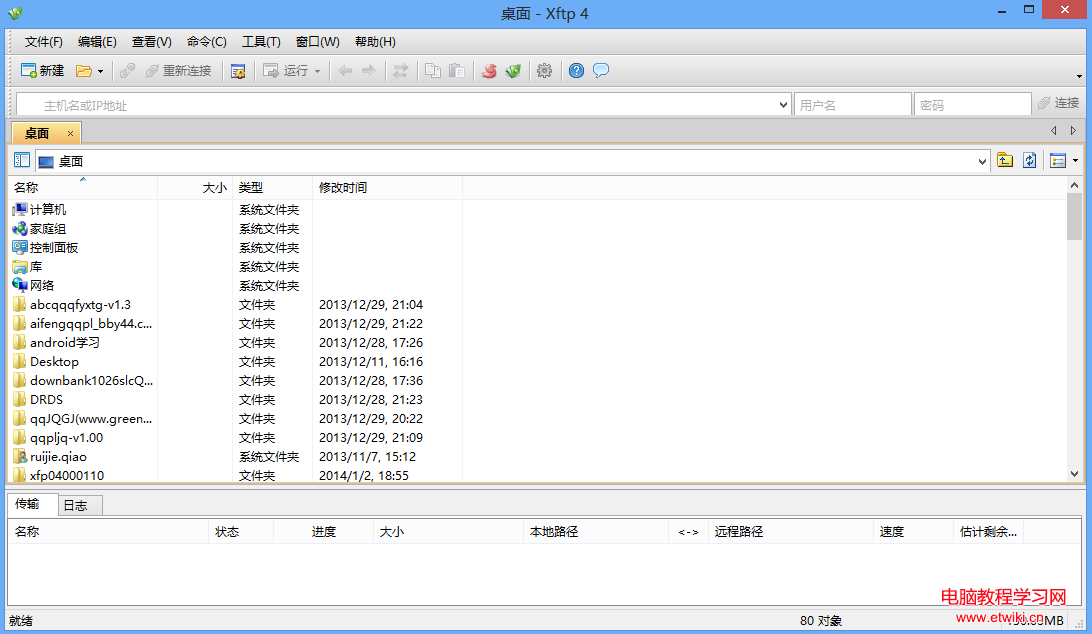The width and height of the screenshot is (1092, 634).
Task: Expand the host address dropdown arrow
Action: (783, 105)
